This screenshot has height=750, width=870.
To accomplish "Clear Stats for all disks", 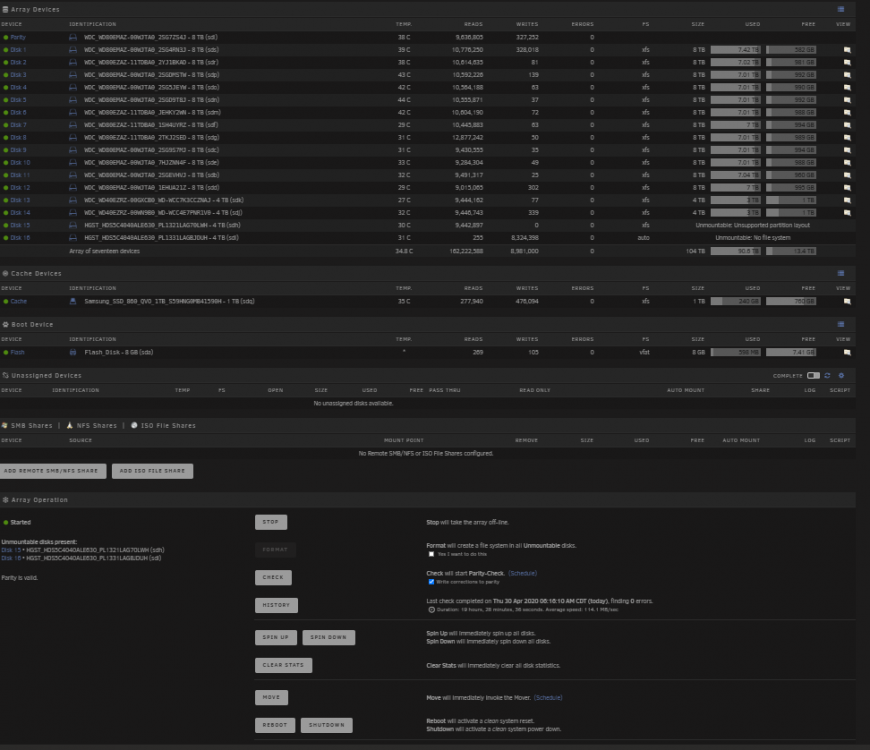I will [284, 665].
